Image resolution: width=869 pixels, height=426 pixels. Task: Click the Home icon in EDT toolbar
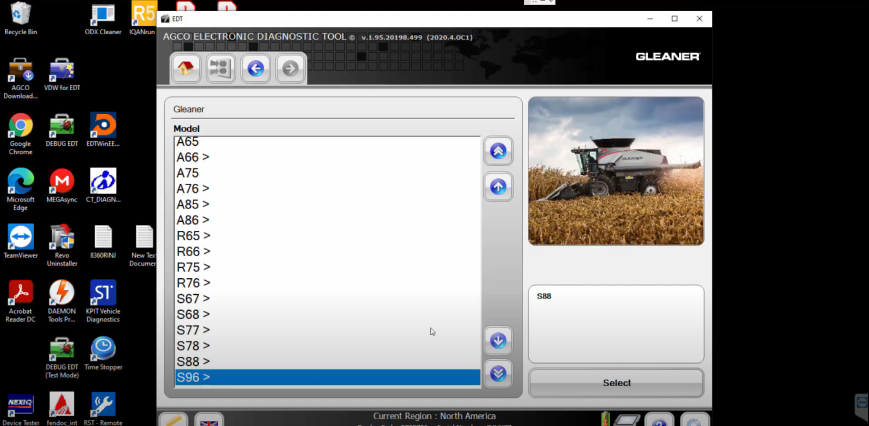(x=185, y=68)
